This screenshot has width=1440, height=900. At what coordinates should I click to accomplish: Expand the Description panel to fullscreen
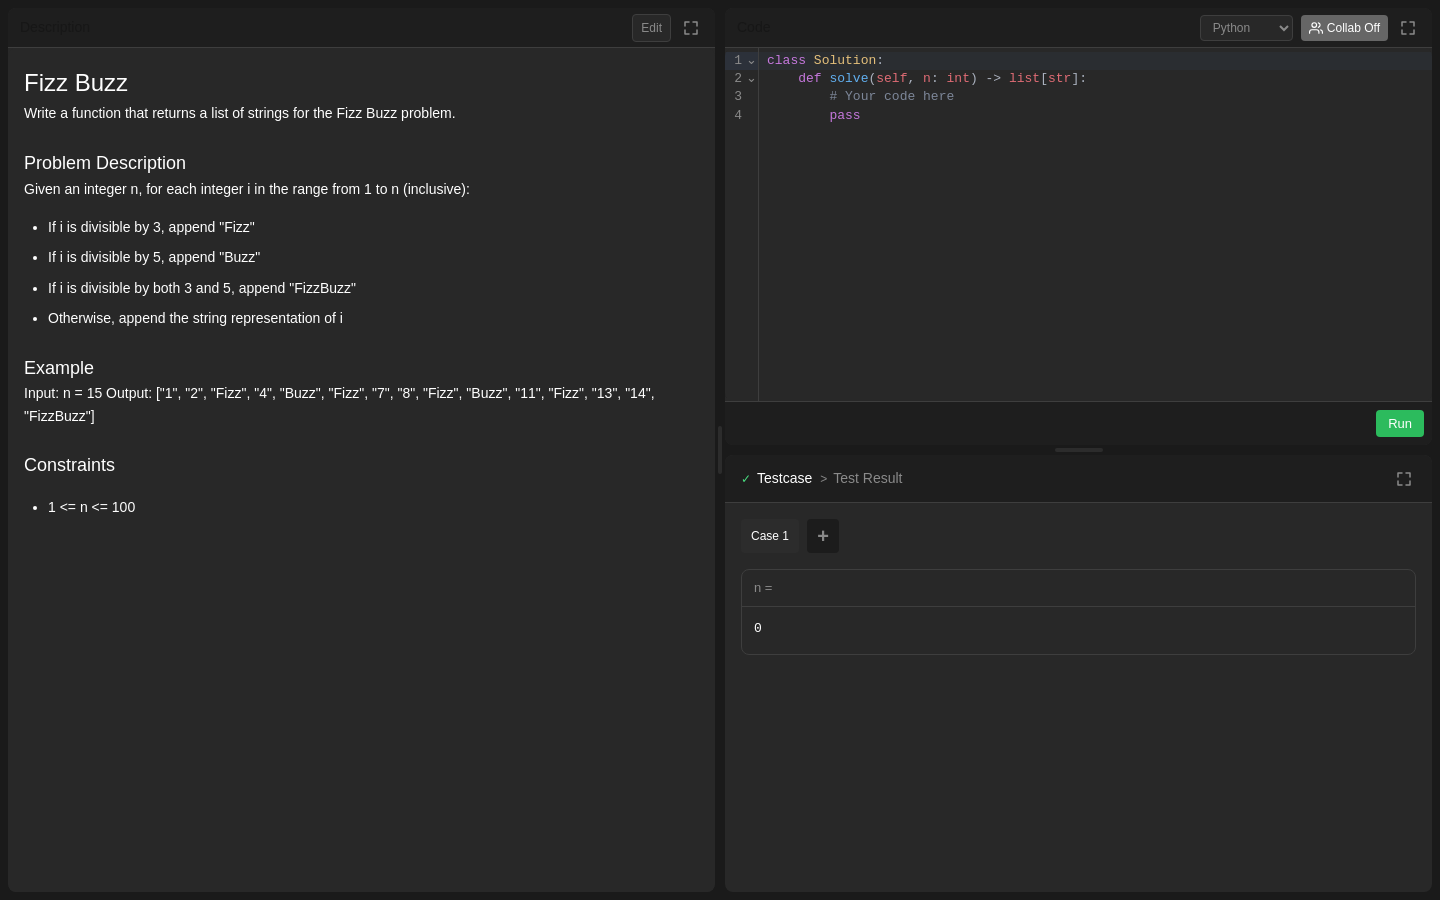pyautogui.click(x=691, y=28)
